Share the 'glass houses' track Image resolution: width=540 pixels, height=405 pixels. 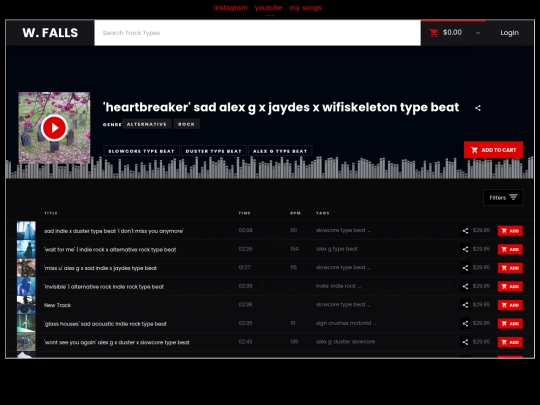pos(465,323)
